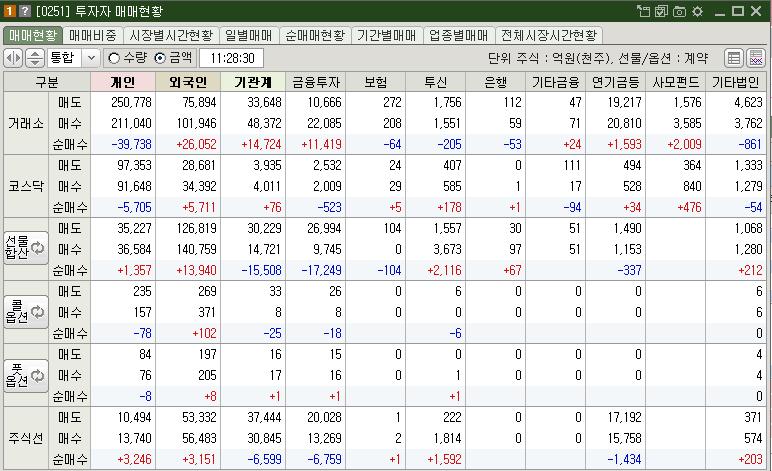The width and height of the screenshot is (772, 471).
Task: Open the 시장별시간현황 tab
Action: pyautogui.click(x=171, y=35)
